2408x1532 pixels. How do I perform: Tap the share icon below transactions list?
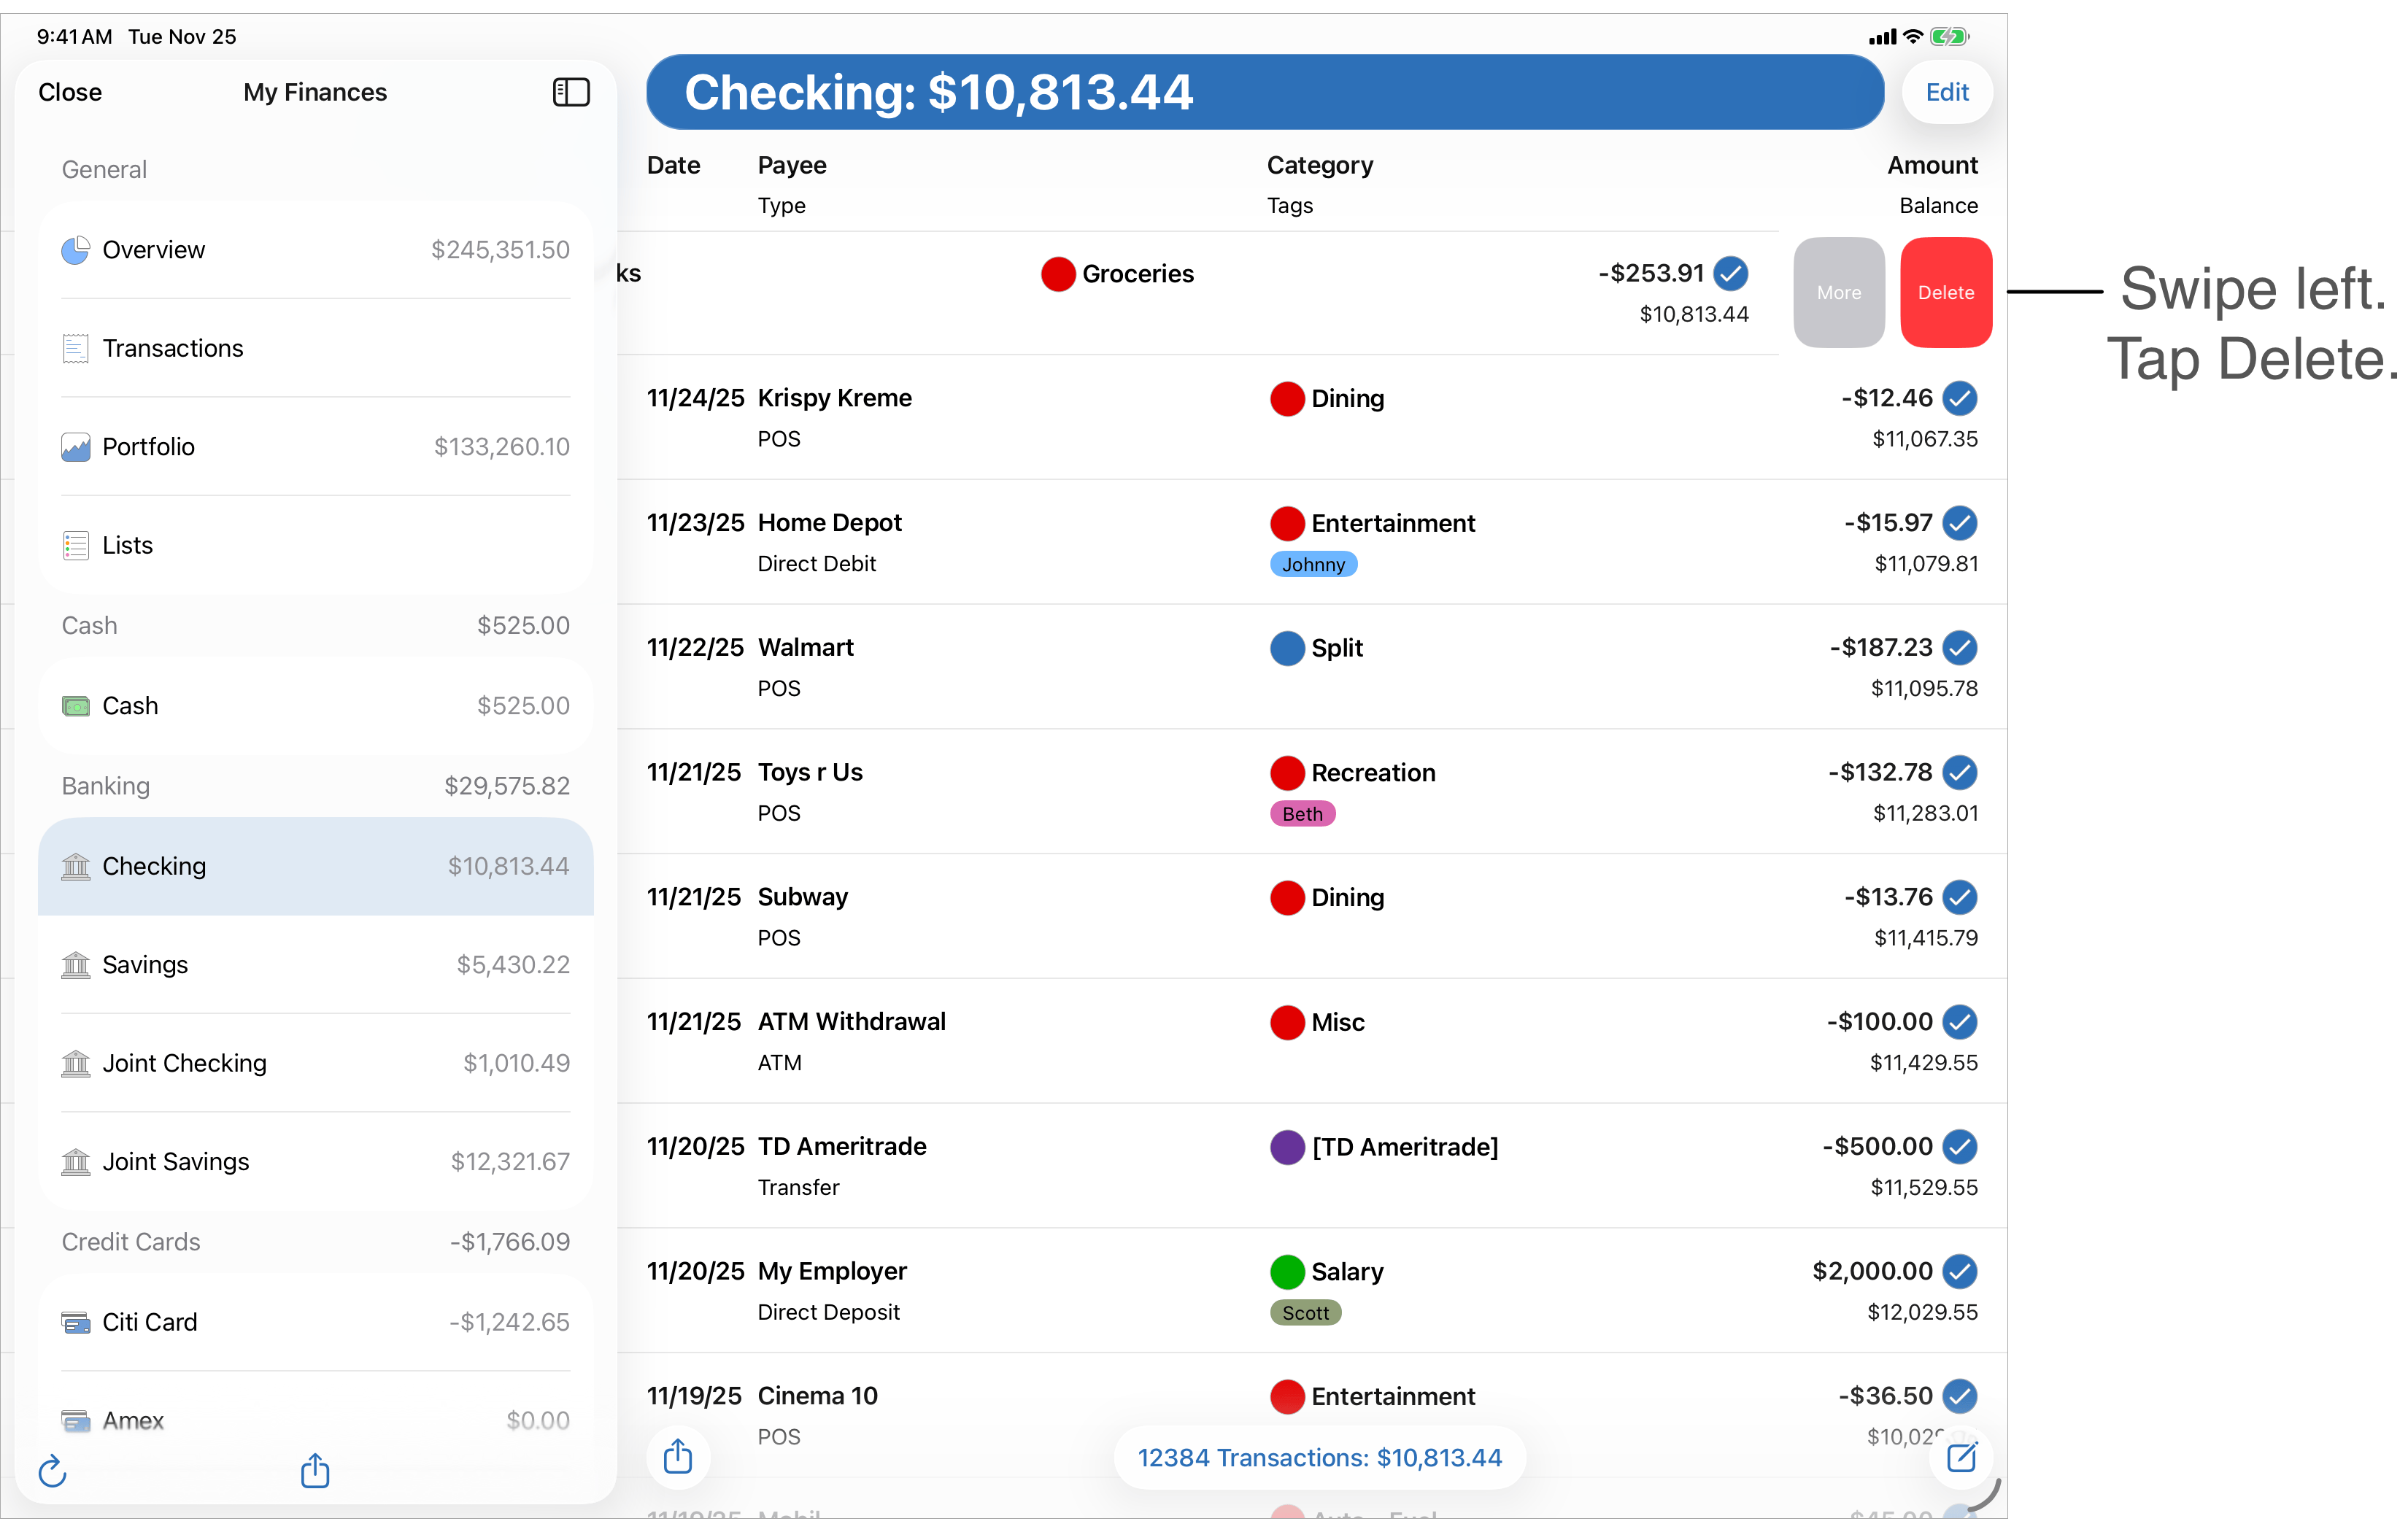tap(678, 1456)
